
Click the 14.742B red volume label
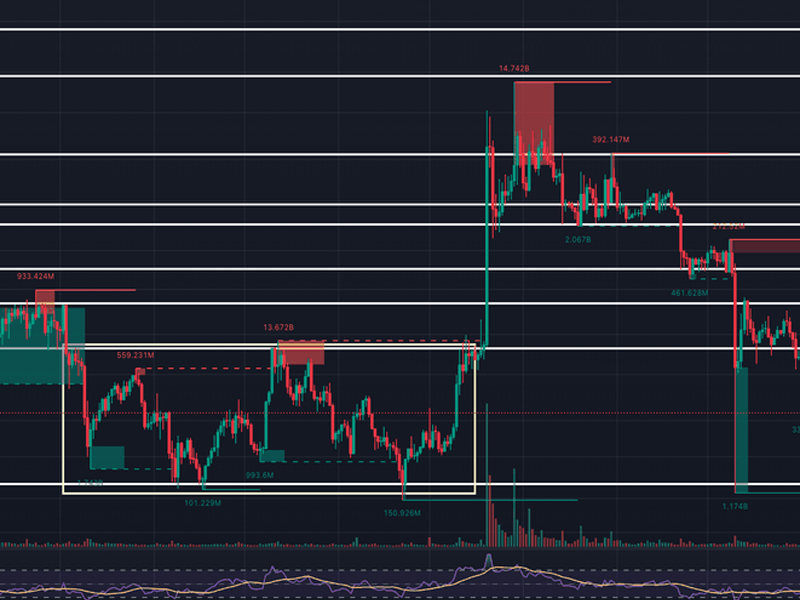[x=513, y=69]
